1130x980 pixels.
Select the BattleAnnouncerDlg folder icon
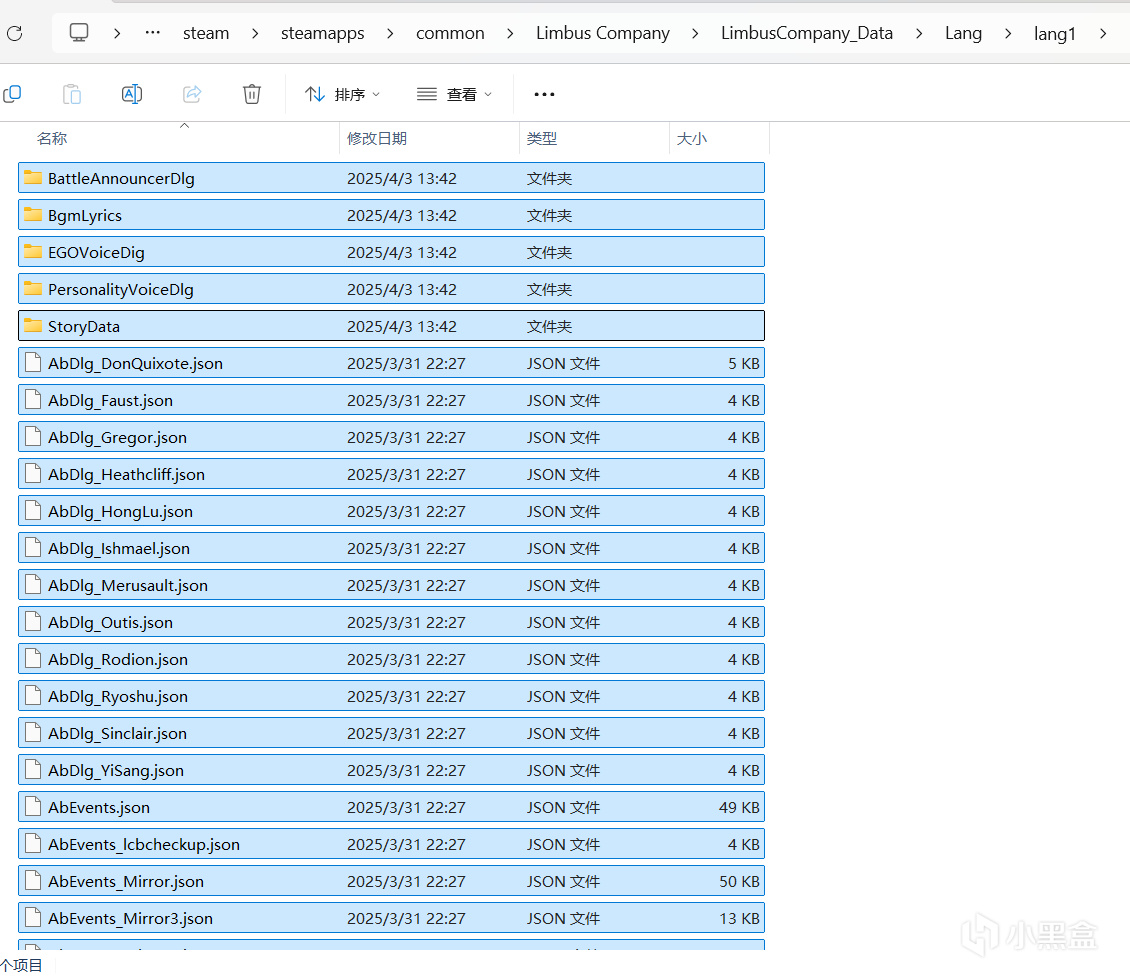32,177
